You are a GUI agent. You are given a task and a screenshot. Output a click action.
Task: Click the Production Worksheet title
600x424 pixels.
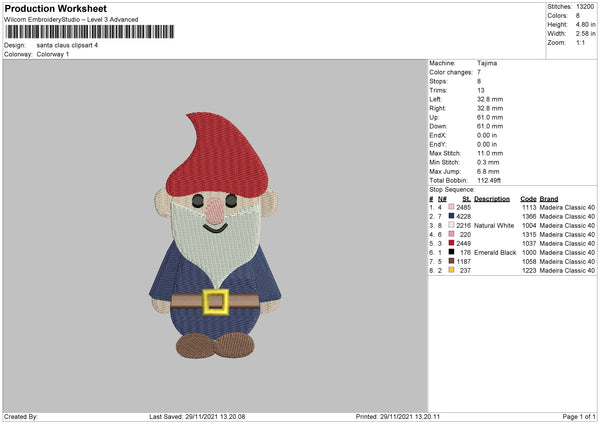tap(55, 8)
